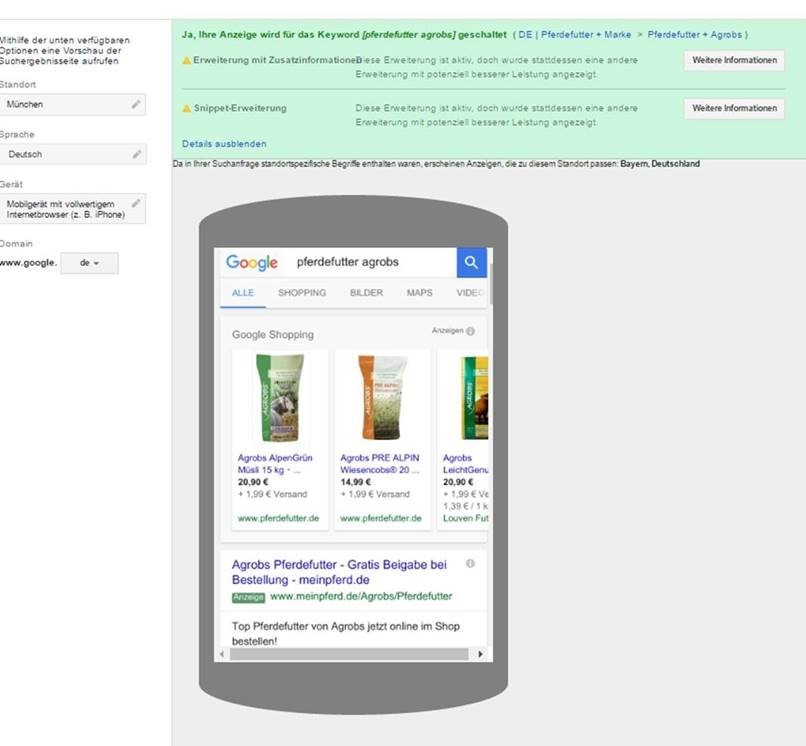The image size is (806, 746).
Task: Click Details ausblenden link
Action: tap(224, 144)
